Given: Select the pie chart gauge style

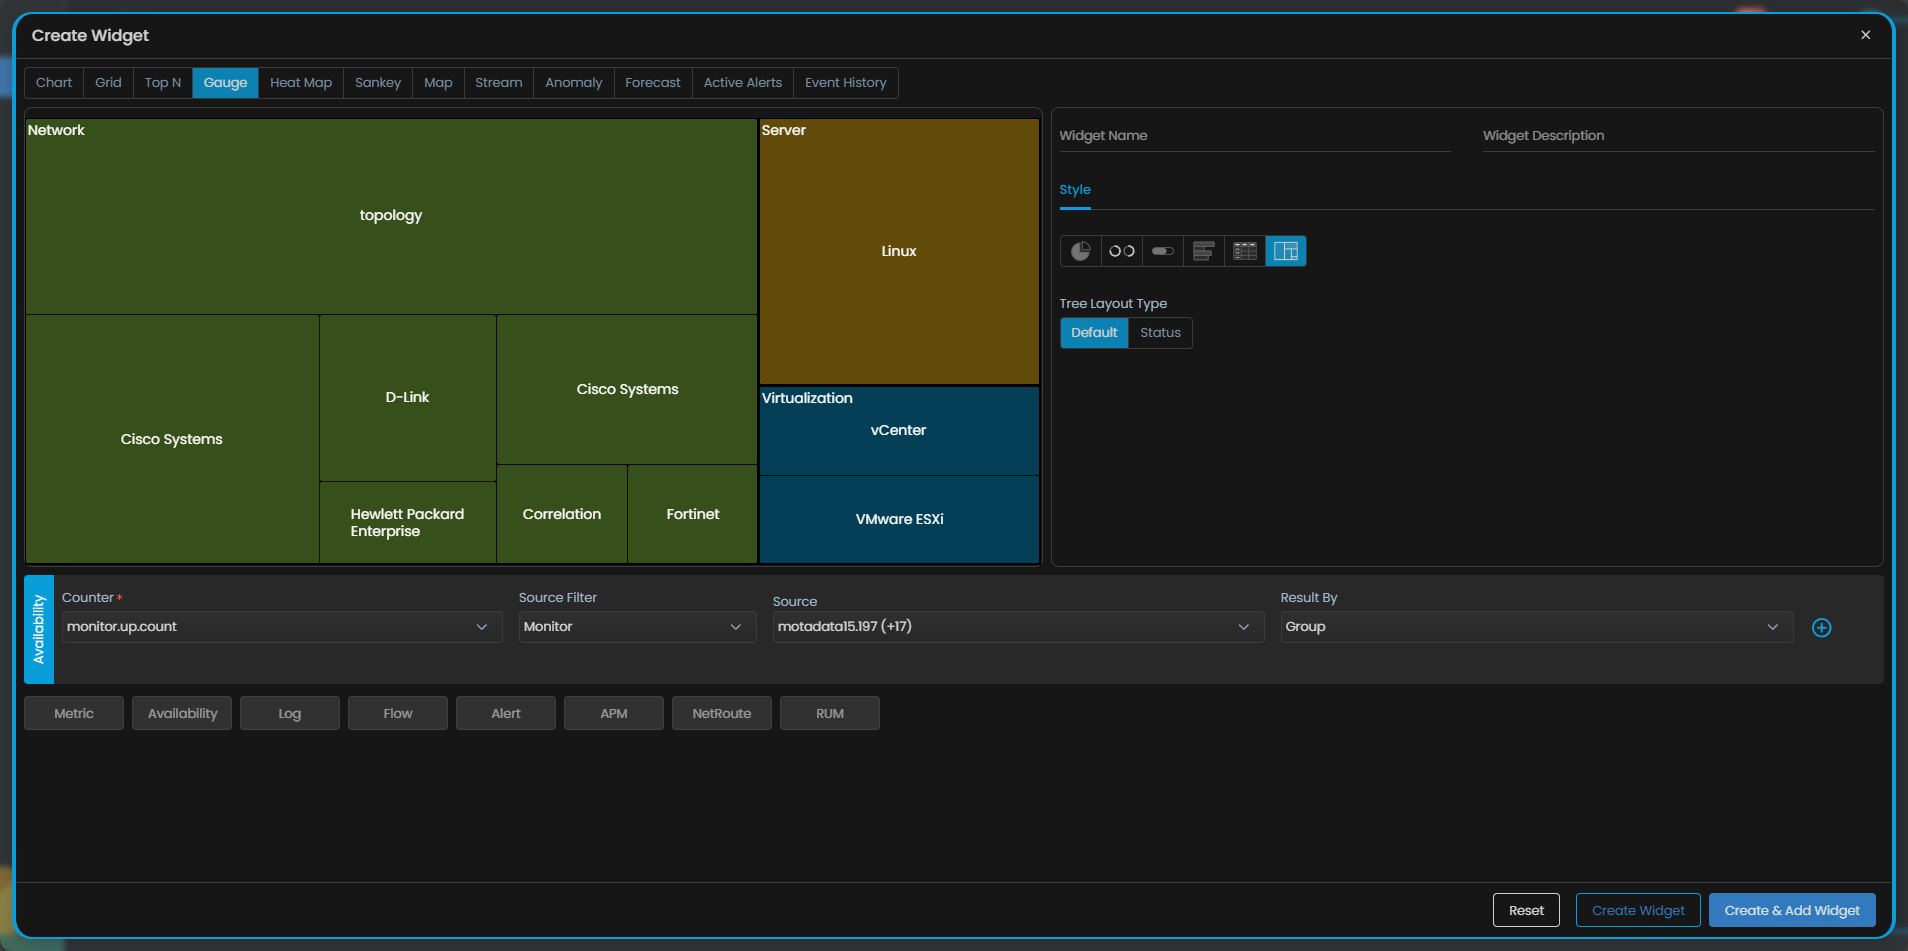Looking at the screenshot, I should (1080, 251).
